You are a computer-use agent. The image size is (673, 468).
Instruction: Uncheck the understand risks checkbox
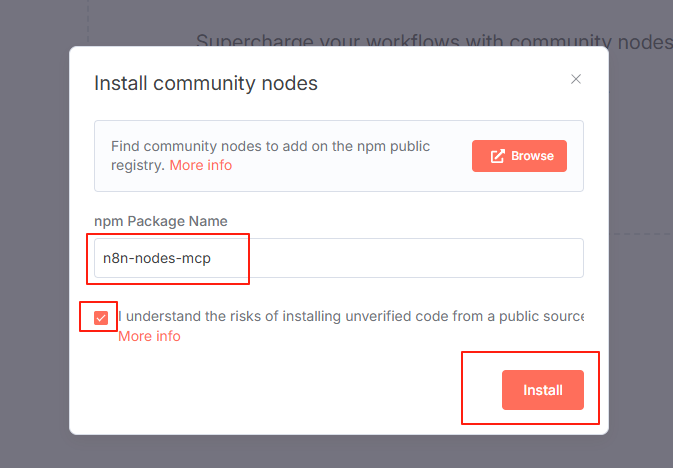pos(101,318)
